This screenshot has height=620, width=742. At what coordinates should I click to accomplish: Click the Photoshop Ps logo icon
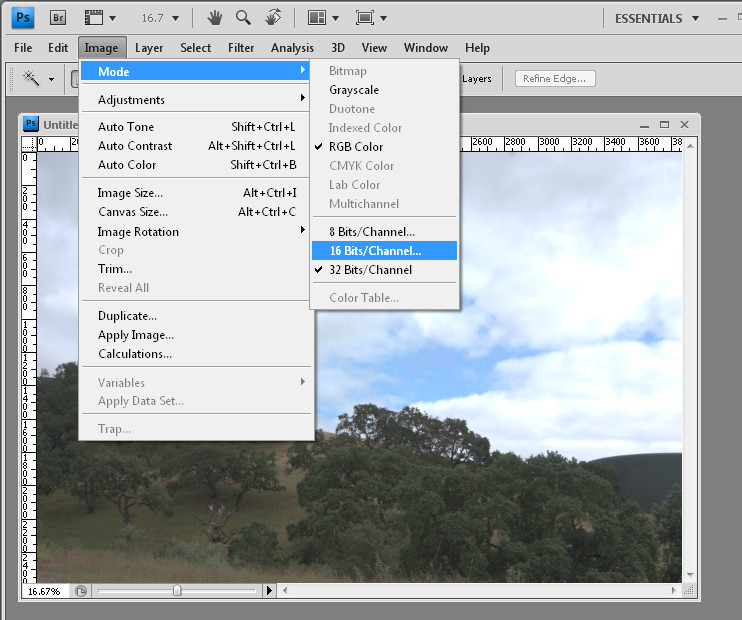(23, 18)
